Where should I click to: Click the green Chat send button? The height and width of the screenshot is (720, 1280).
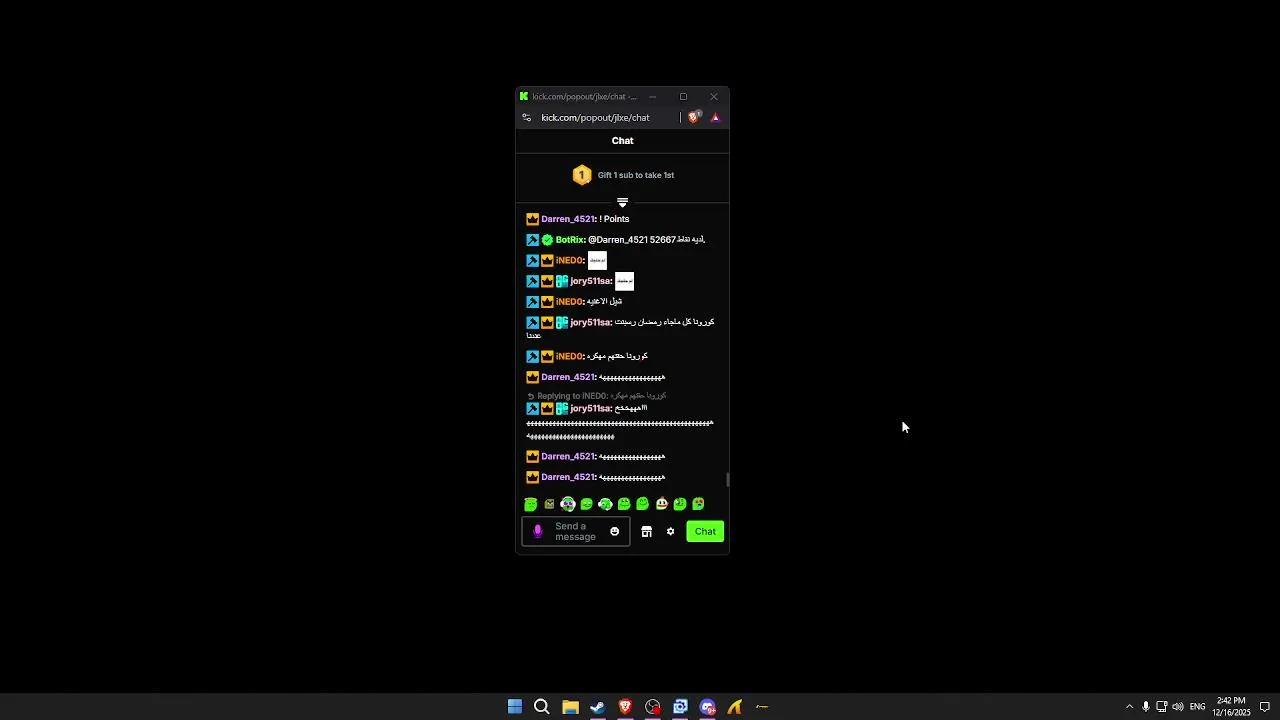click(705, 532)
